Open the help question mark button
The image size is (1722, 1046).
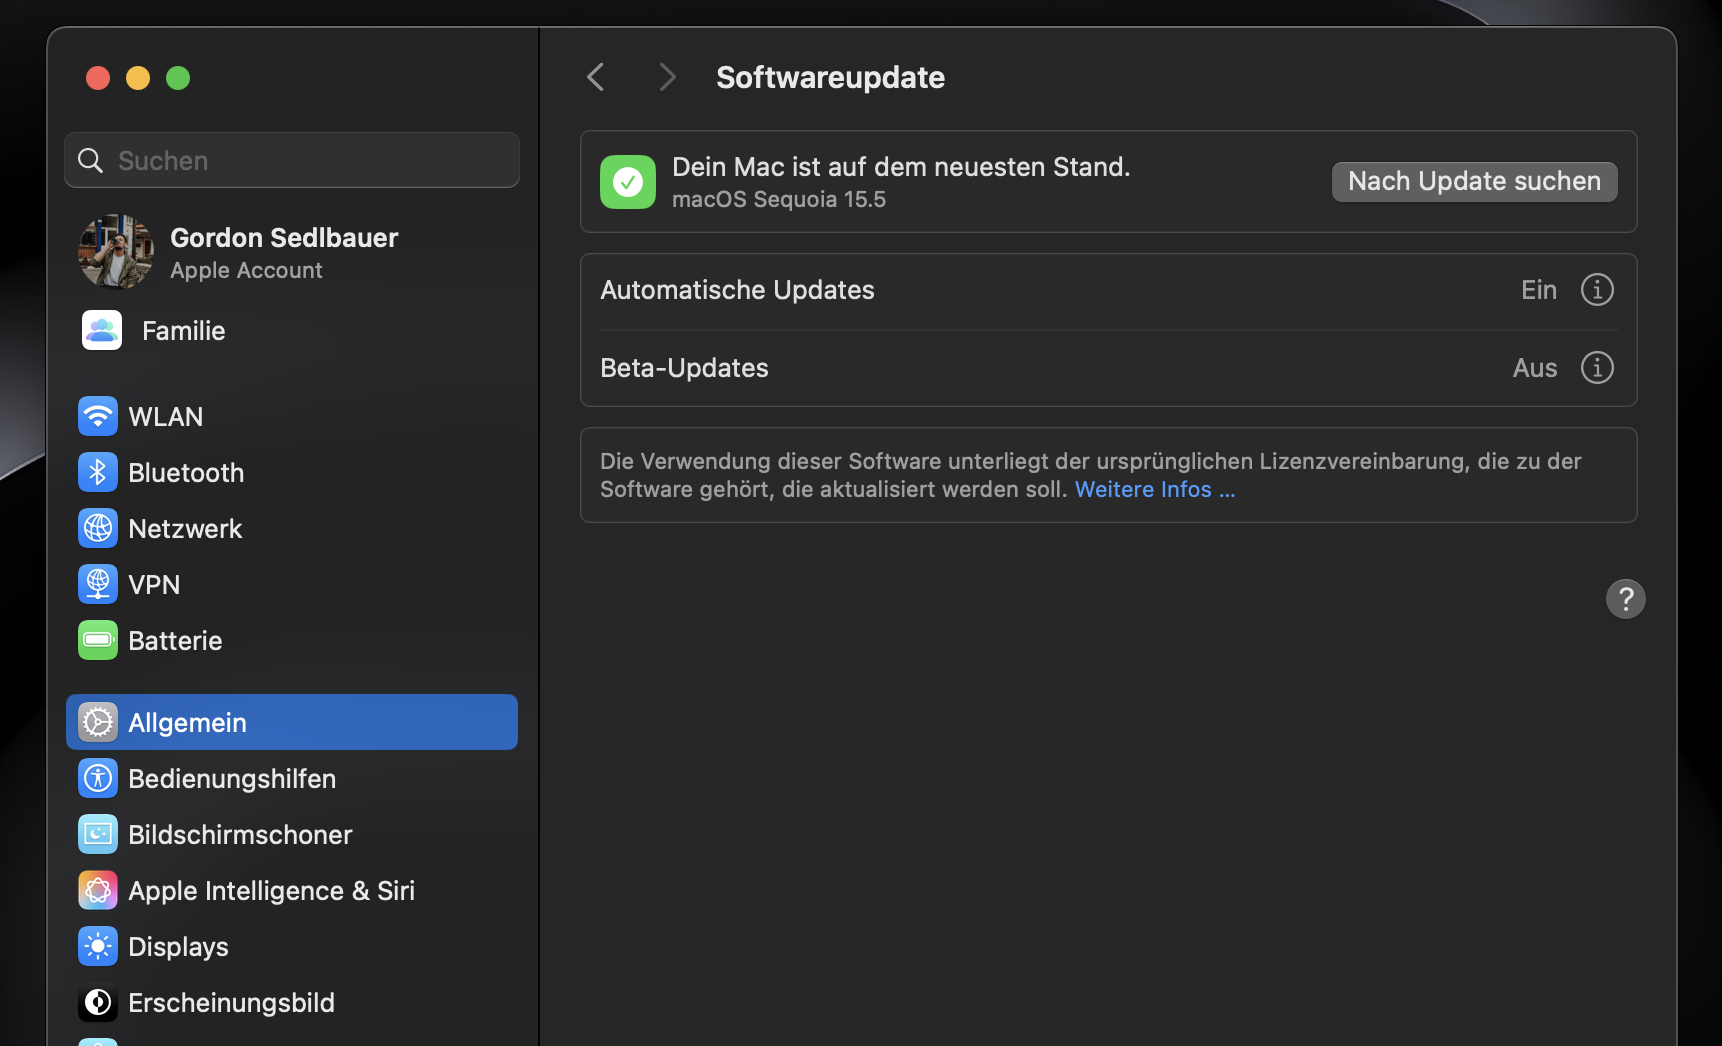coord(1625,599)
